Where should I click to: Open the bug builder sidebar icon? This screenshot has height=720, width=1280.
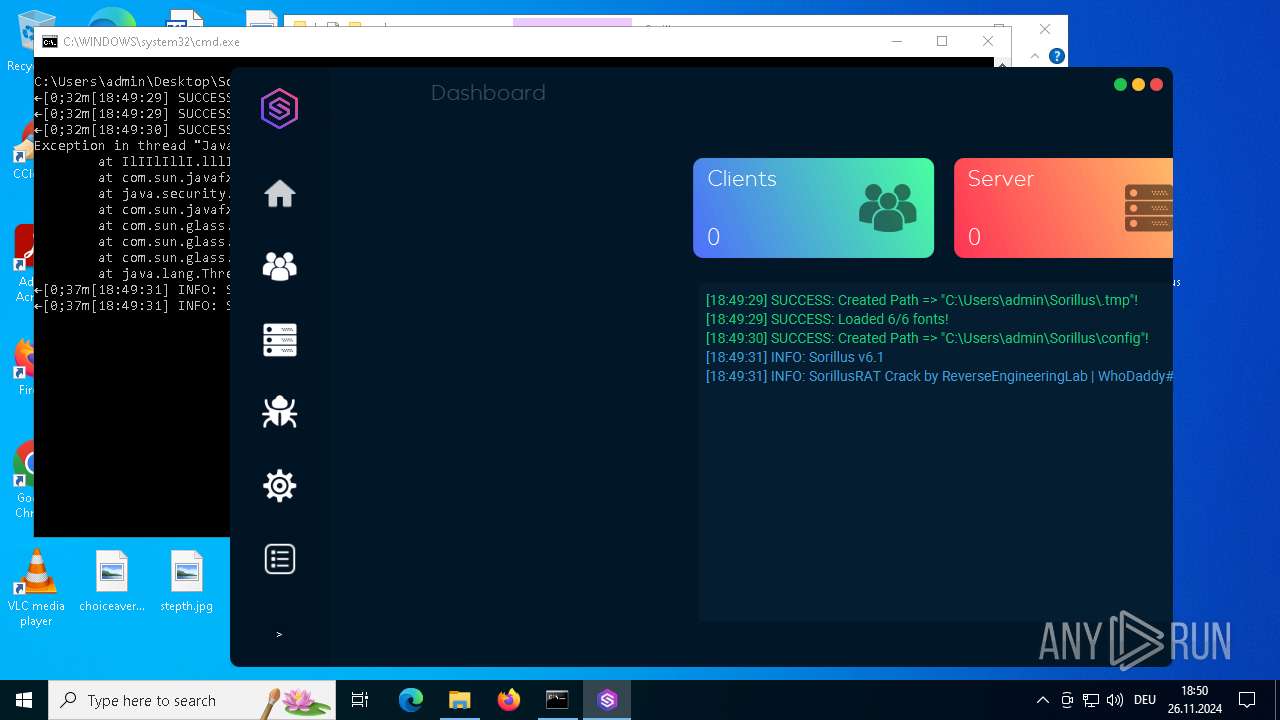280,412
